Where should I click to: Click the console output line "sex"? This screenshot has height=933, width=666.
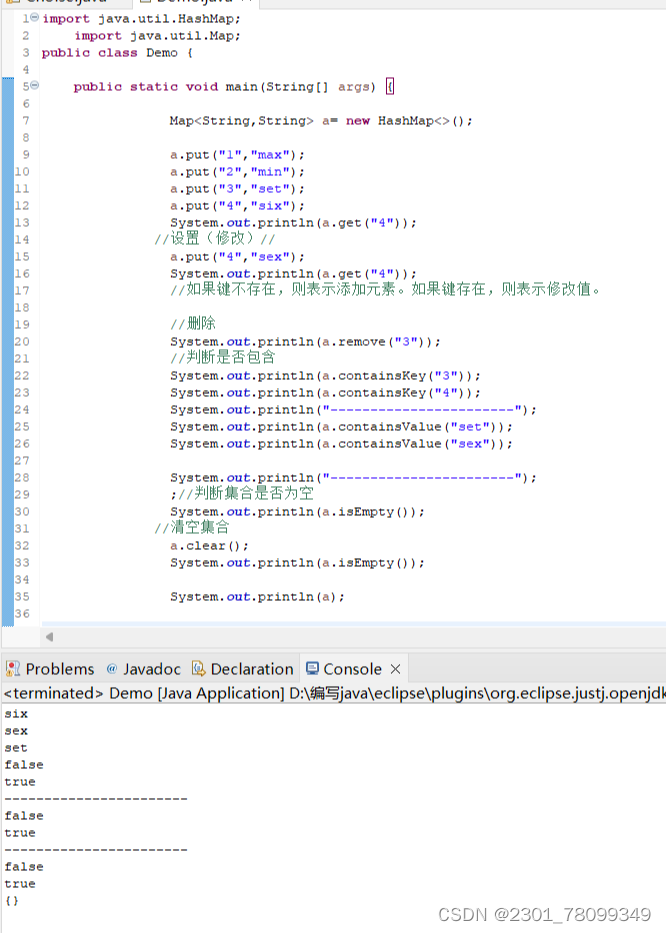coord(16,731)
